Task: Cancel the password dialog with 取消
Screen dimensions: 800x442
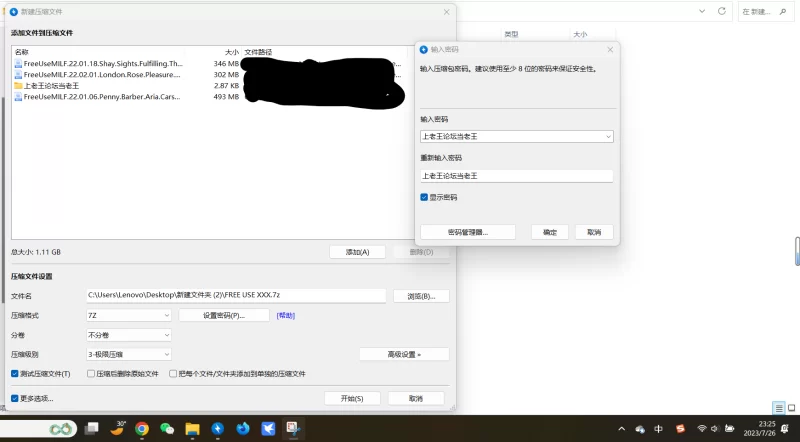Action: pos(594,232)
